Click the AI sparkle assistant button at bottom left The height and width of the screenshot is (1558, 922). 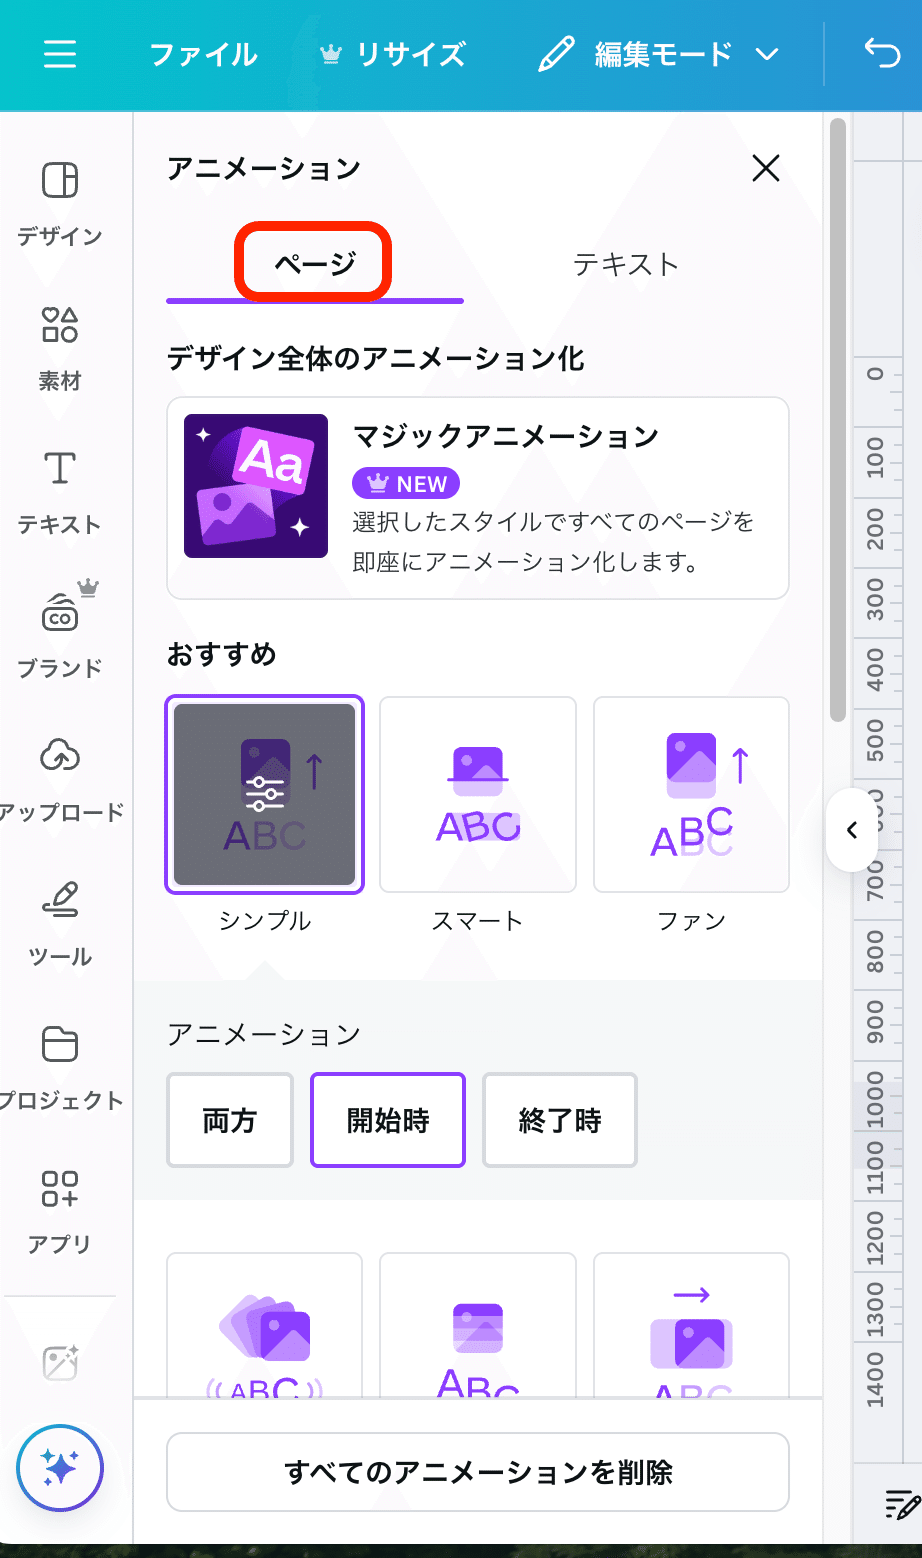coord(60,1467)
